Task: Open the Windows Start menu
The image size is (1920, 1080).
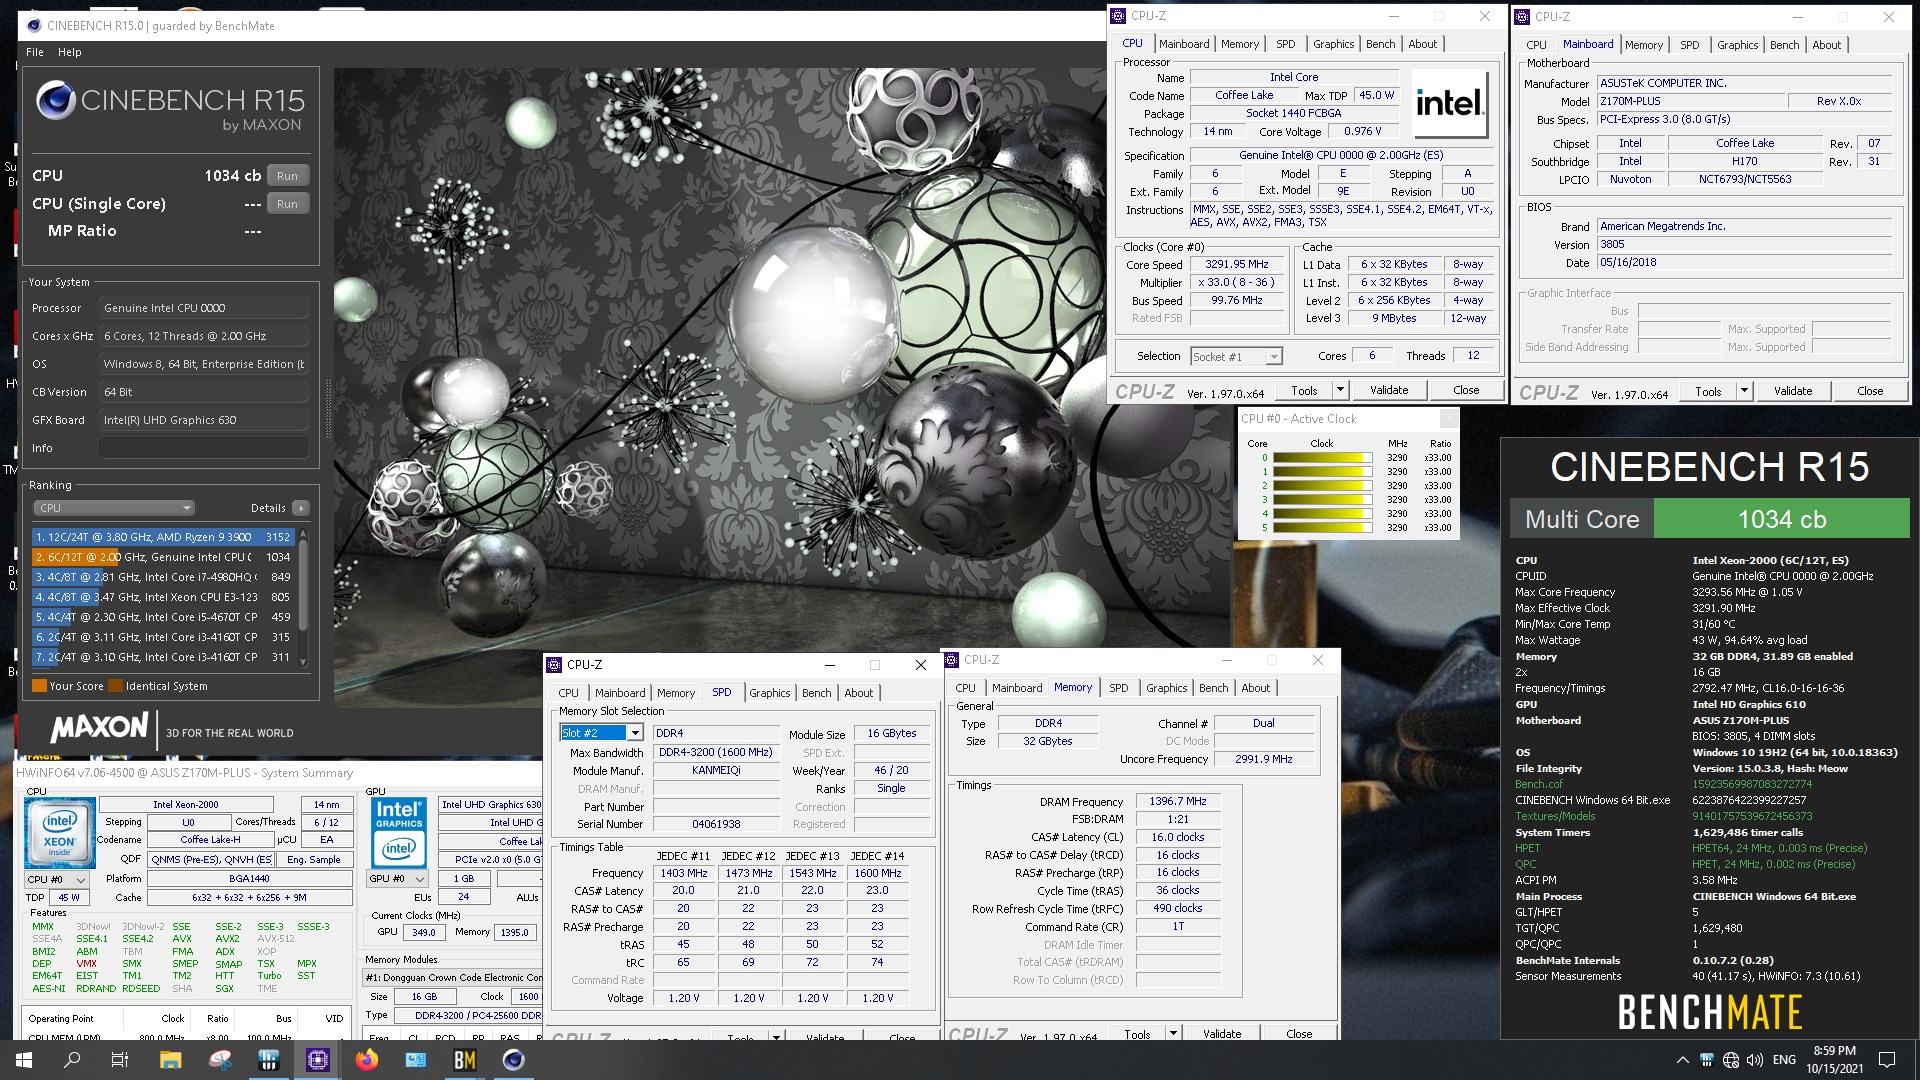Action: coord(23,1060)
